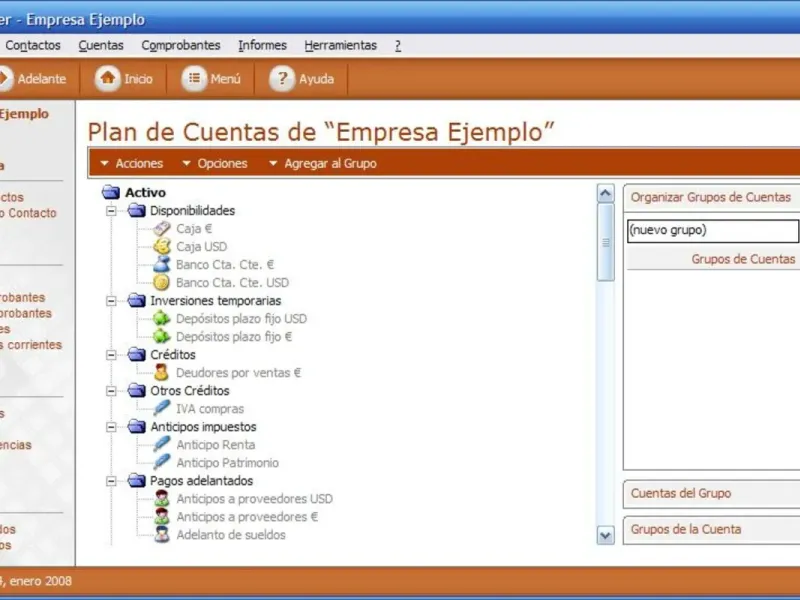Select the Caja € account label
800x600 pixels.
[194, 229]
